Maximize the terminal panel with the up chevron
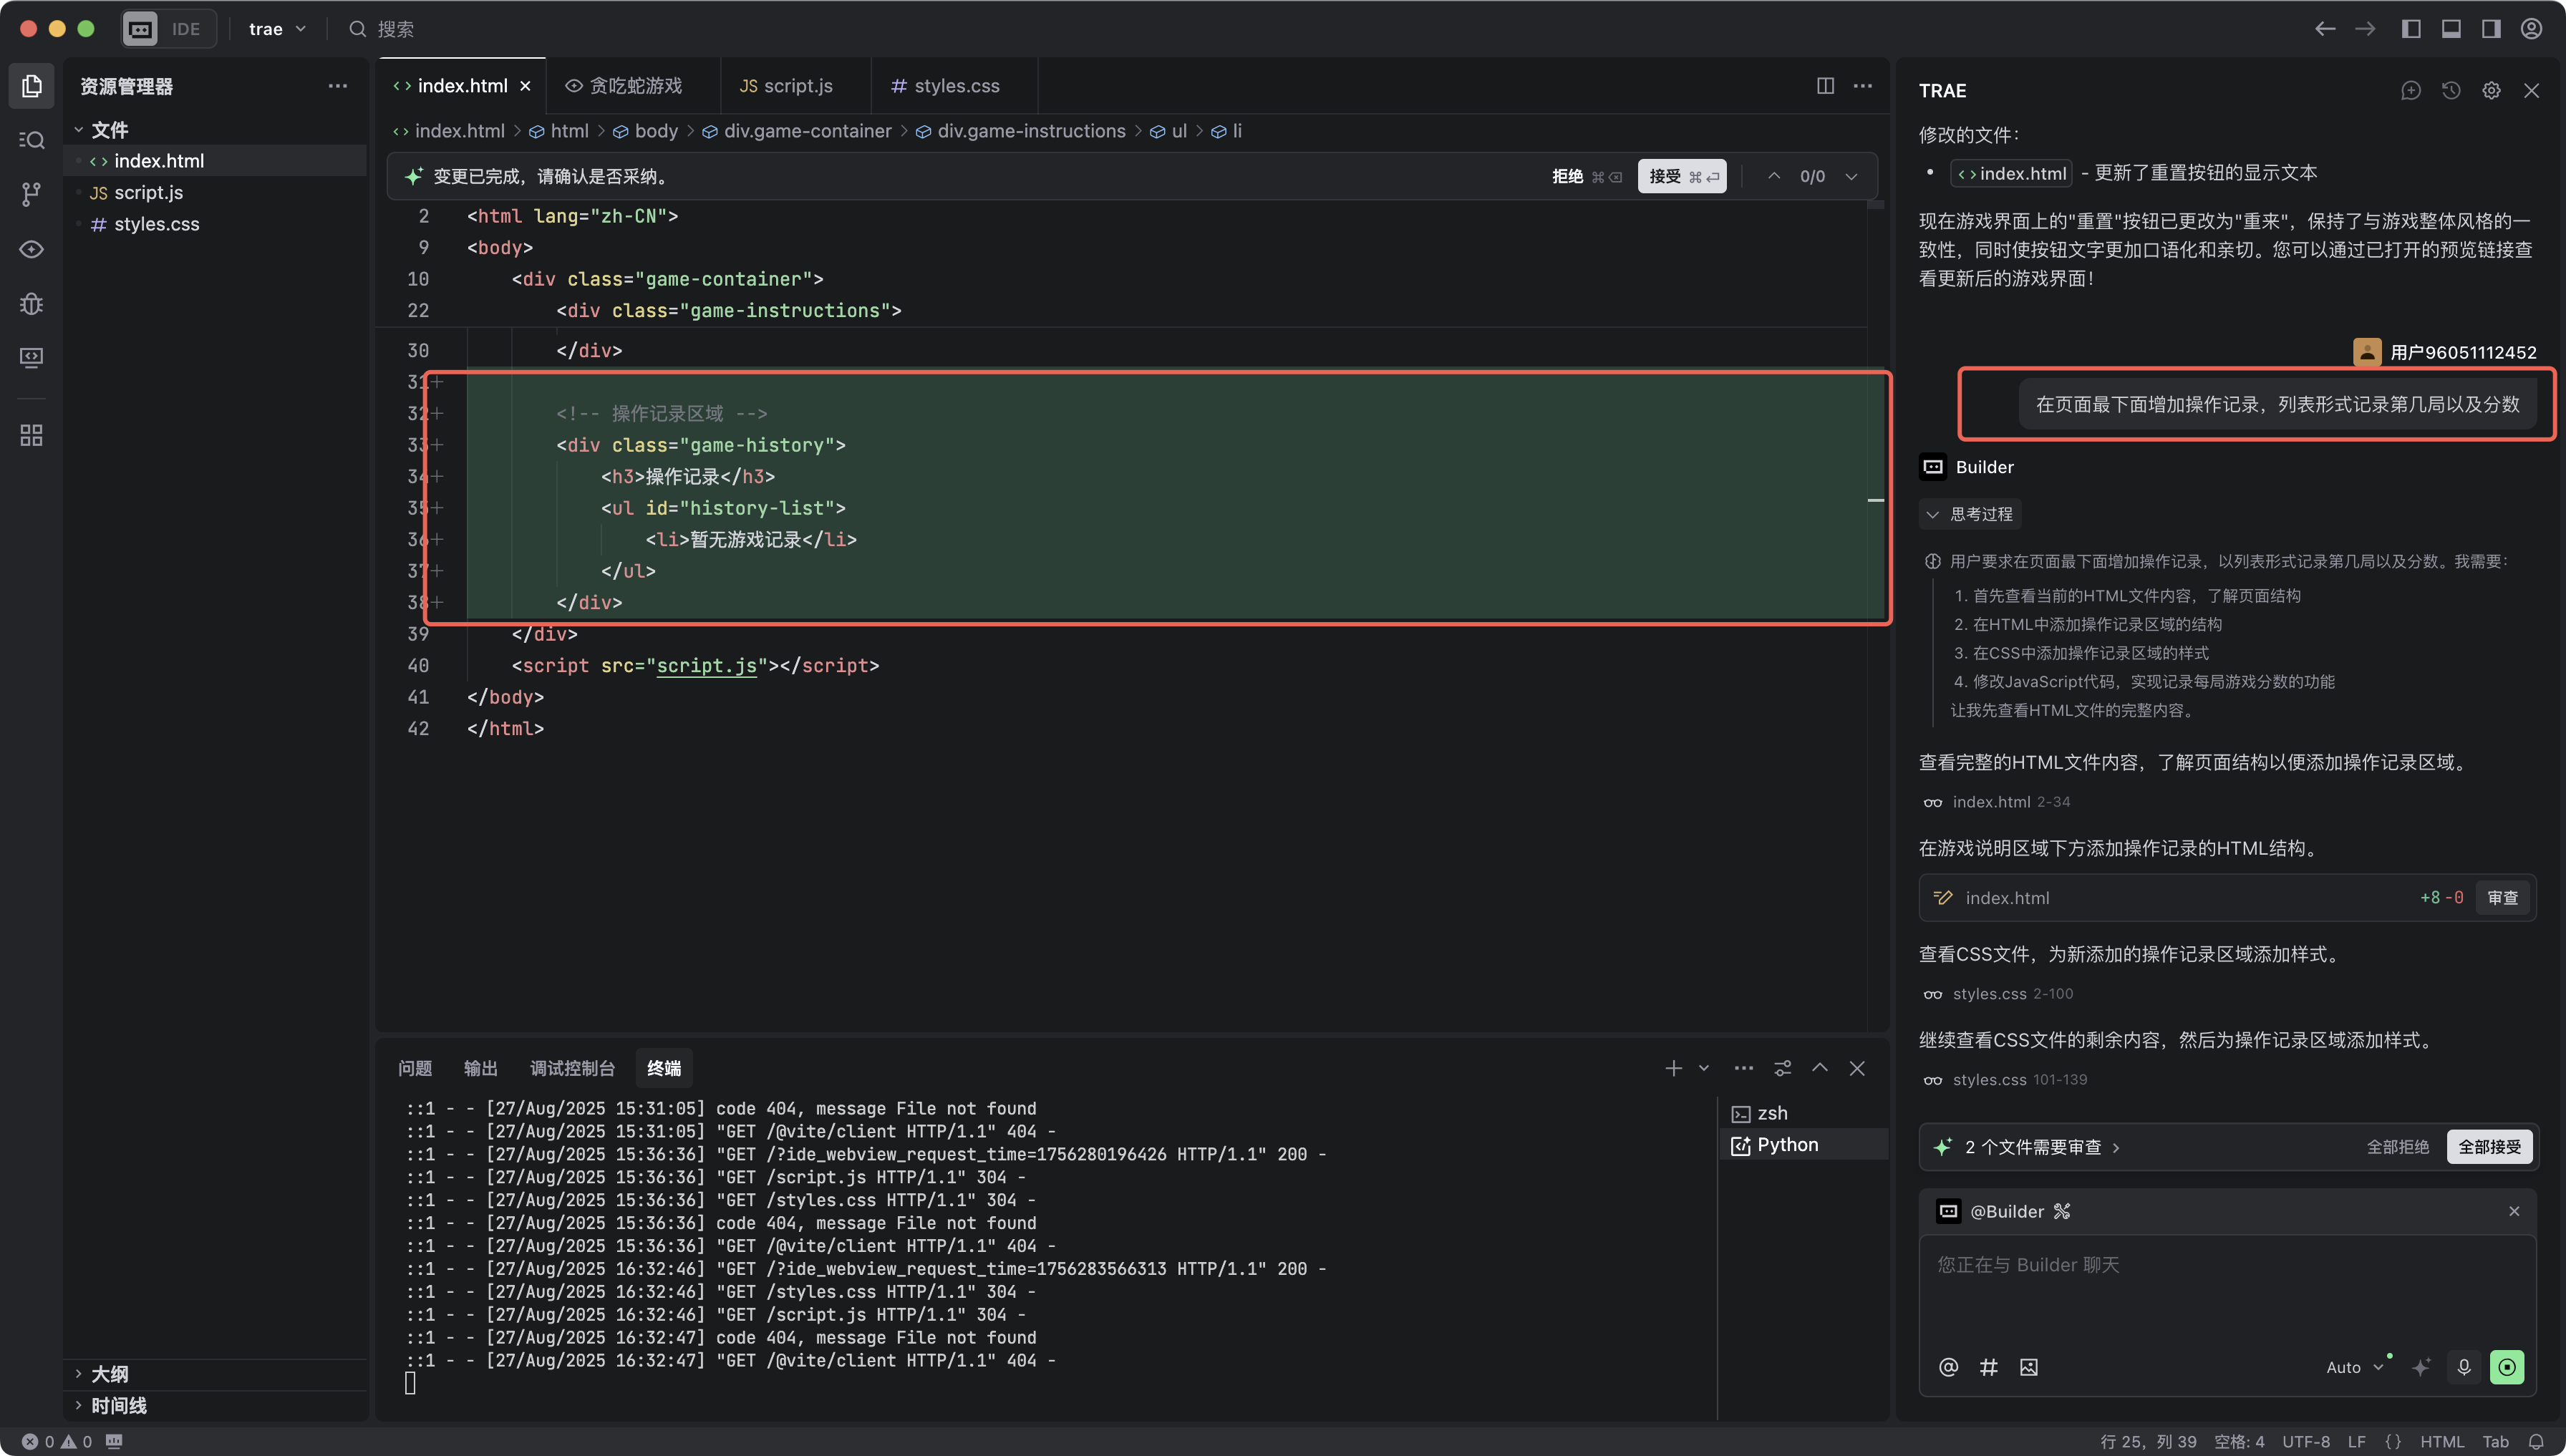The height and width of the screenshot is (1456, 2566). [x=1820, y=1068]
